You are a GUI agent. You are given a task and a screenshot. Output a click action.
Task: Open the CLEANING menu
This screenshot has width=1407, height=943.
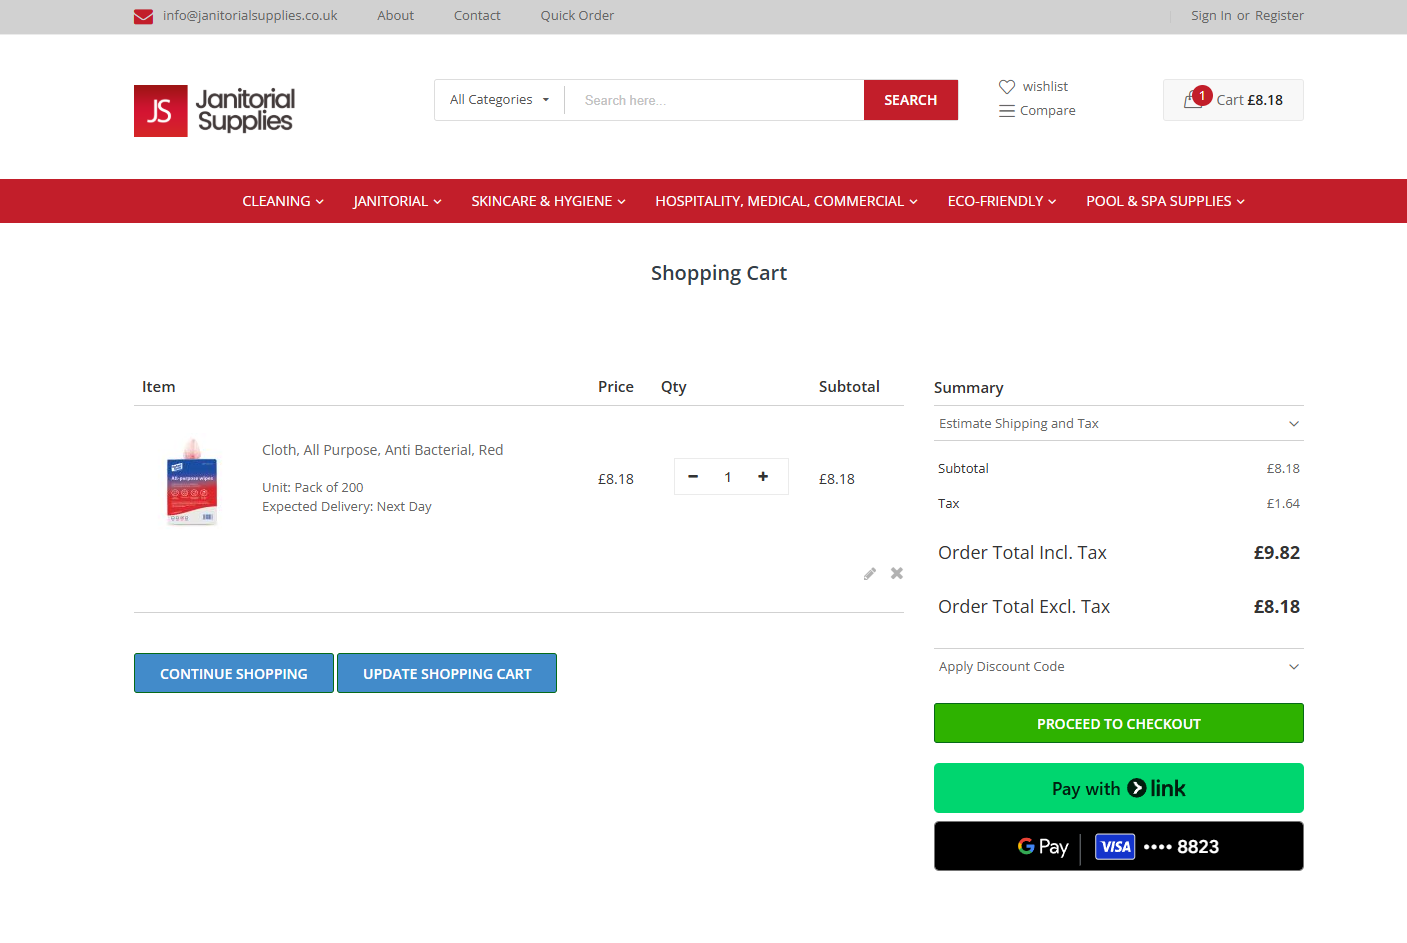[283, 201]
